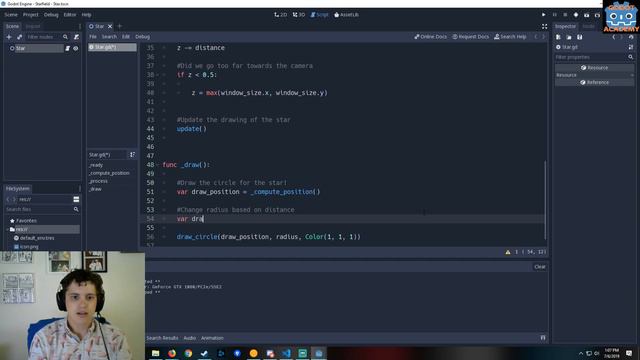Go to next script in history

point(543,37)
